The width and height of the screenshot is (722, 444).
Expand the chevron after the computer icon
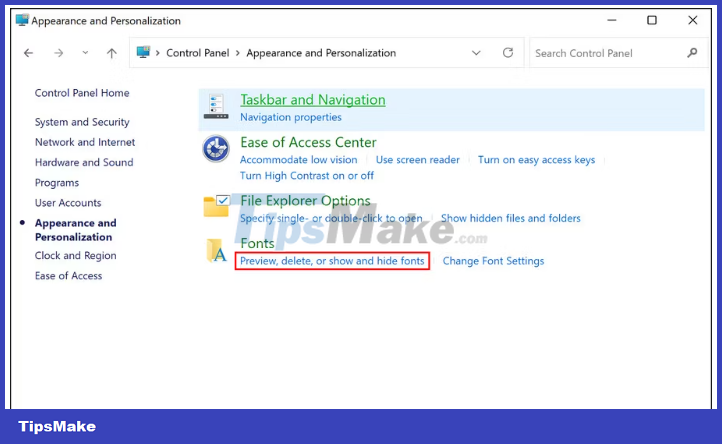(x=157, y=53)
